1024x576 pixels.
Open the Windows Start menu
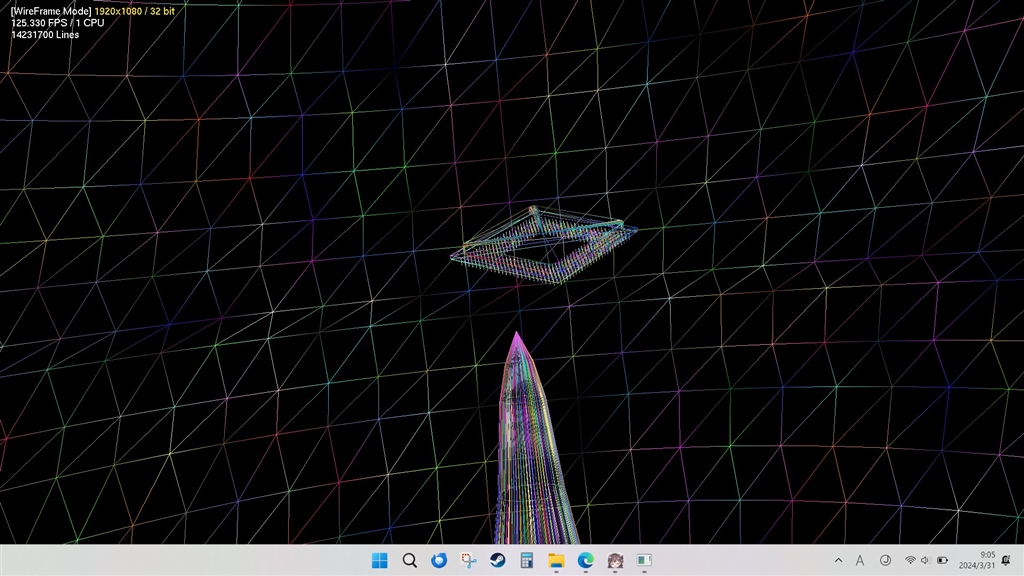tap(379, 560)
